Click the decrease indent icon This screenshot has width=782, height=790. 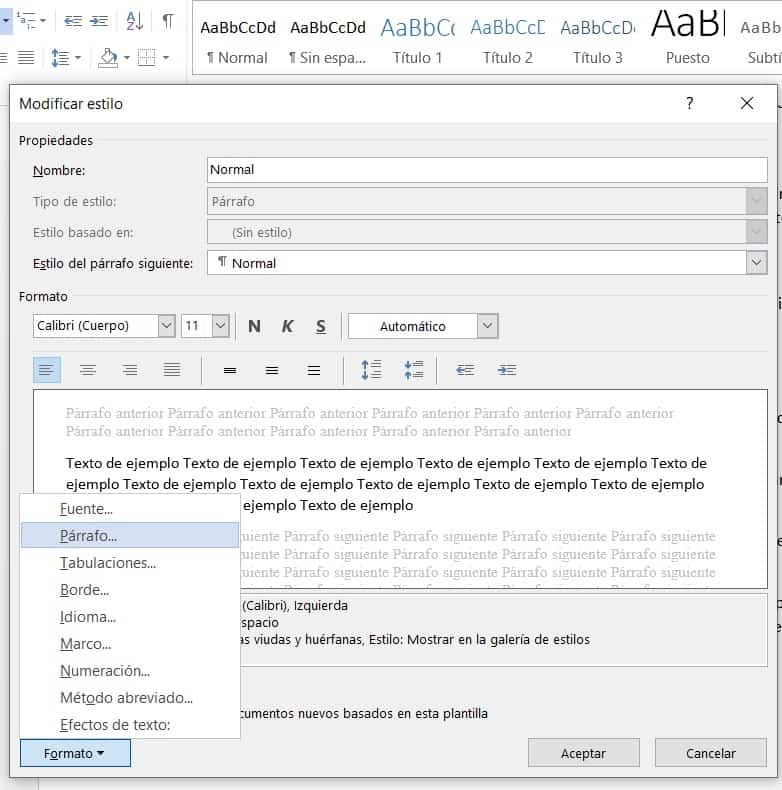(465, 370)
